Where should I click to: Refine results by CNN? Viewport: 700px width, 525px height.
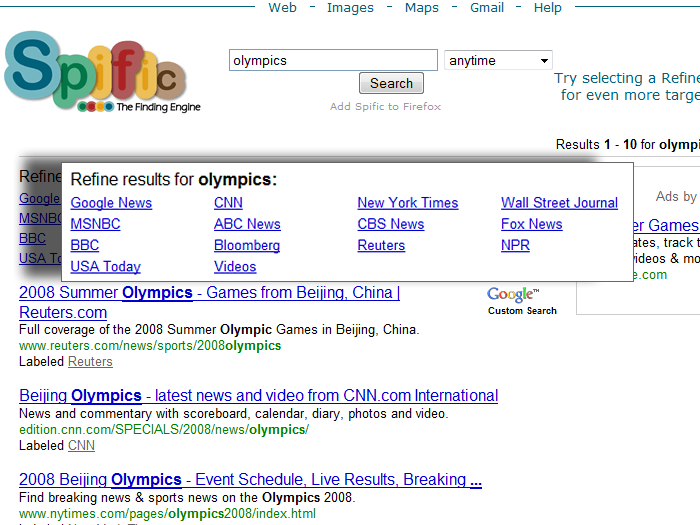point(228,203)
